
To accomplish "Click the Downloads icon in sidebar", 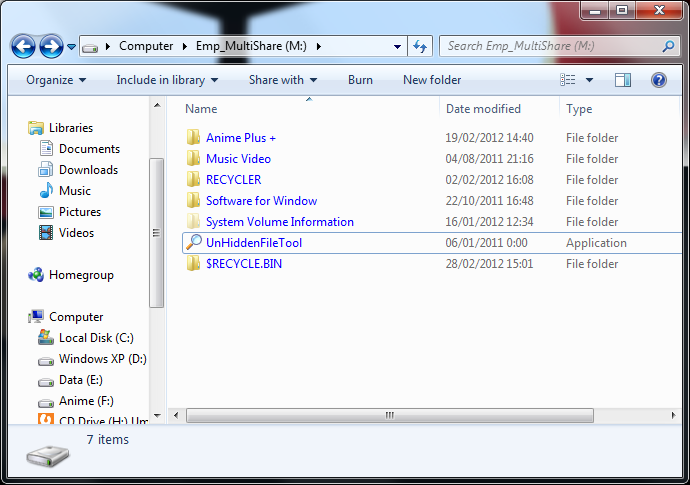I will 46,169.
